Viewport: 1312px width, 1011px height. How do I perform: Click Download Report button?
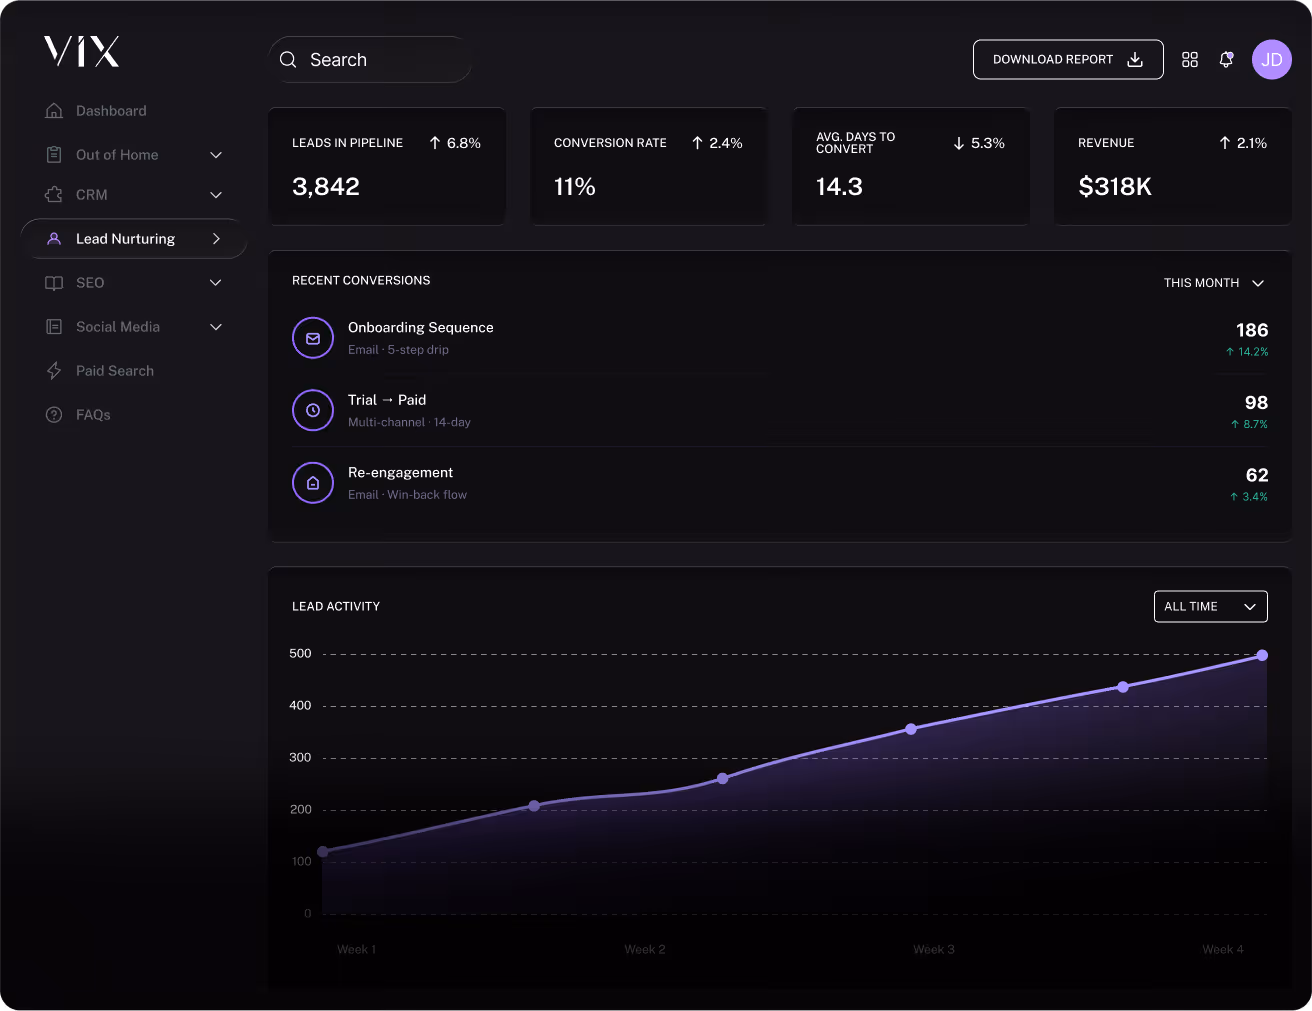click(x=1068, y=60)
